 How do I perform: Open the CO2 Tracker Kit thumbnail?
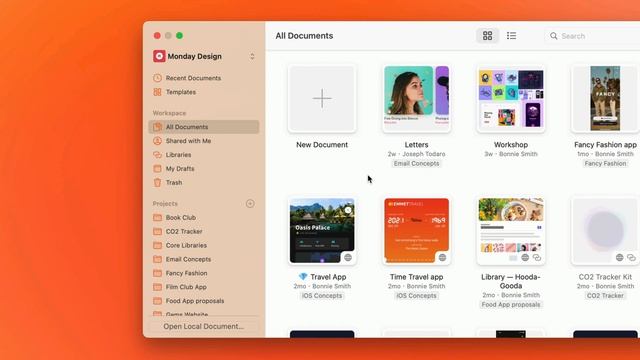(605, 231)
